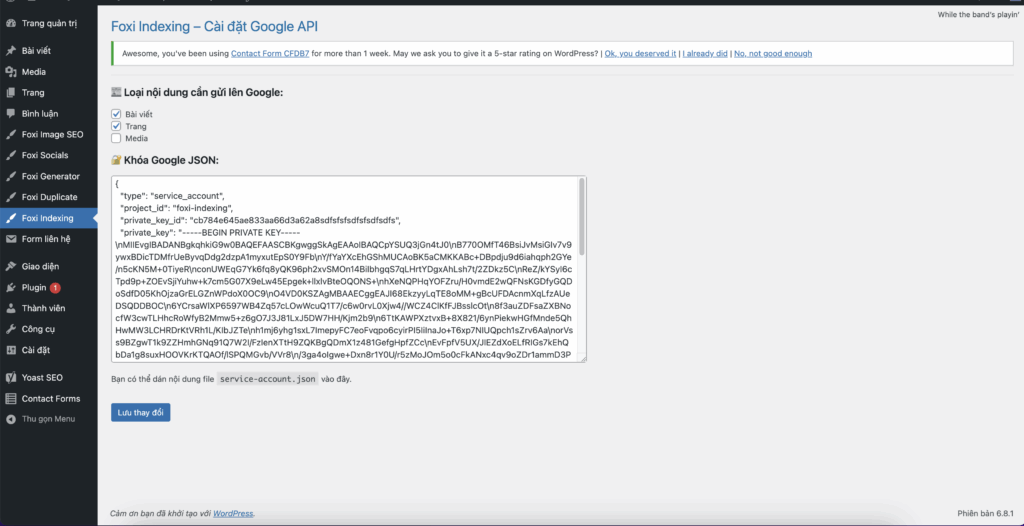Click the Thành viên user icon
The image size is (1024, 526).
click(10, 308)
